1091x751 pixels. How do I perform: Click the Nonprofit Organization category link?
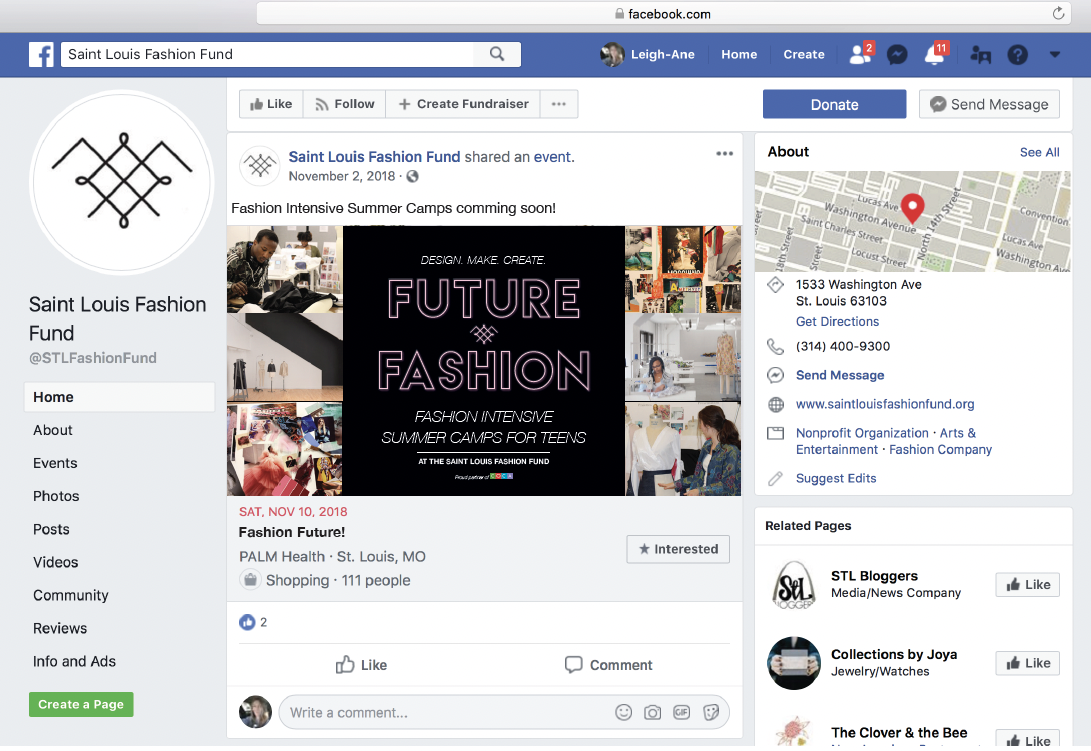pyautogui.click(x=862, y=433)
